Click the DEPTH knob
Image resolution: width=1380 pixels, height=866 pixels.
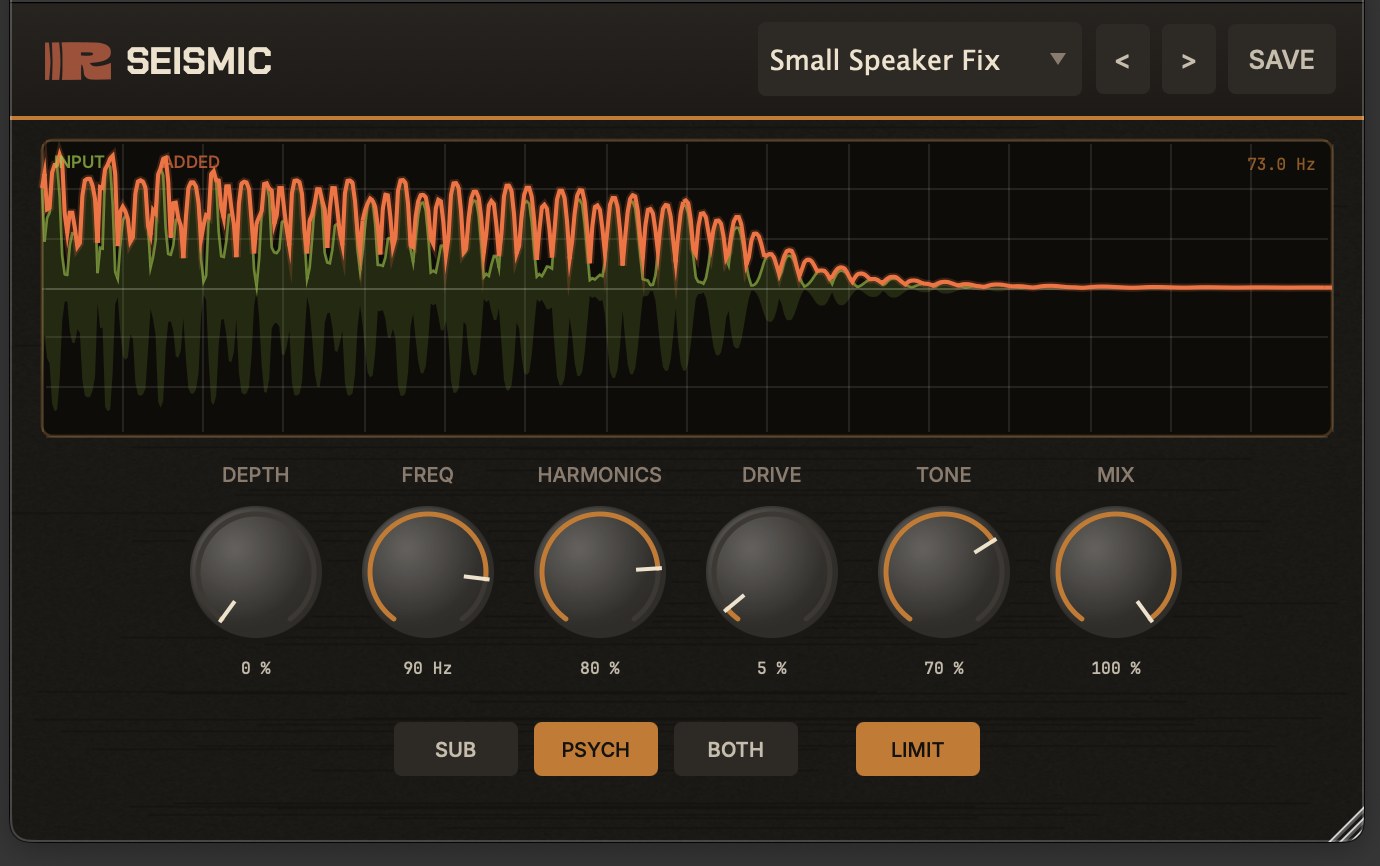point(256,573)
